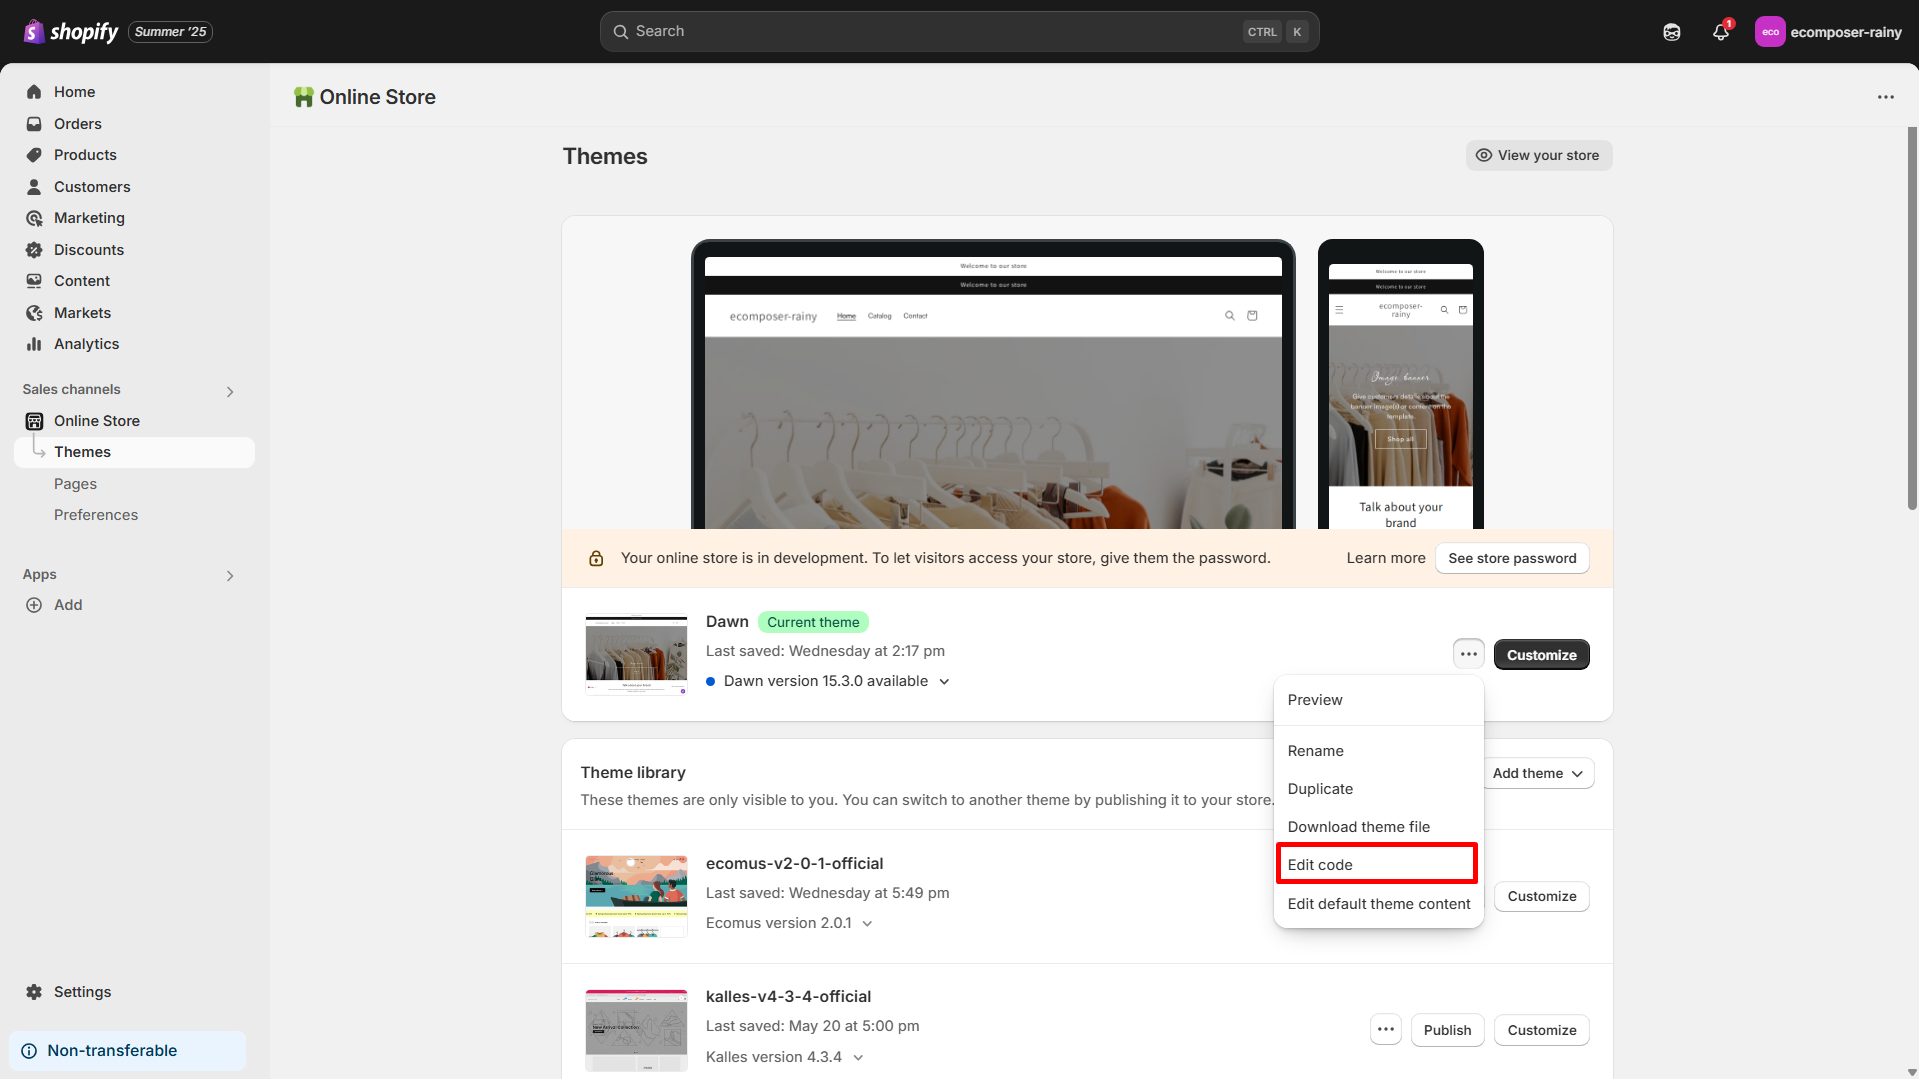Click the View your store button
The height and width of the screenshot is (1079, 1919).
tap(1538, 155)
